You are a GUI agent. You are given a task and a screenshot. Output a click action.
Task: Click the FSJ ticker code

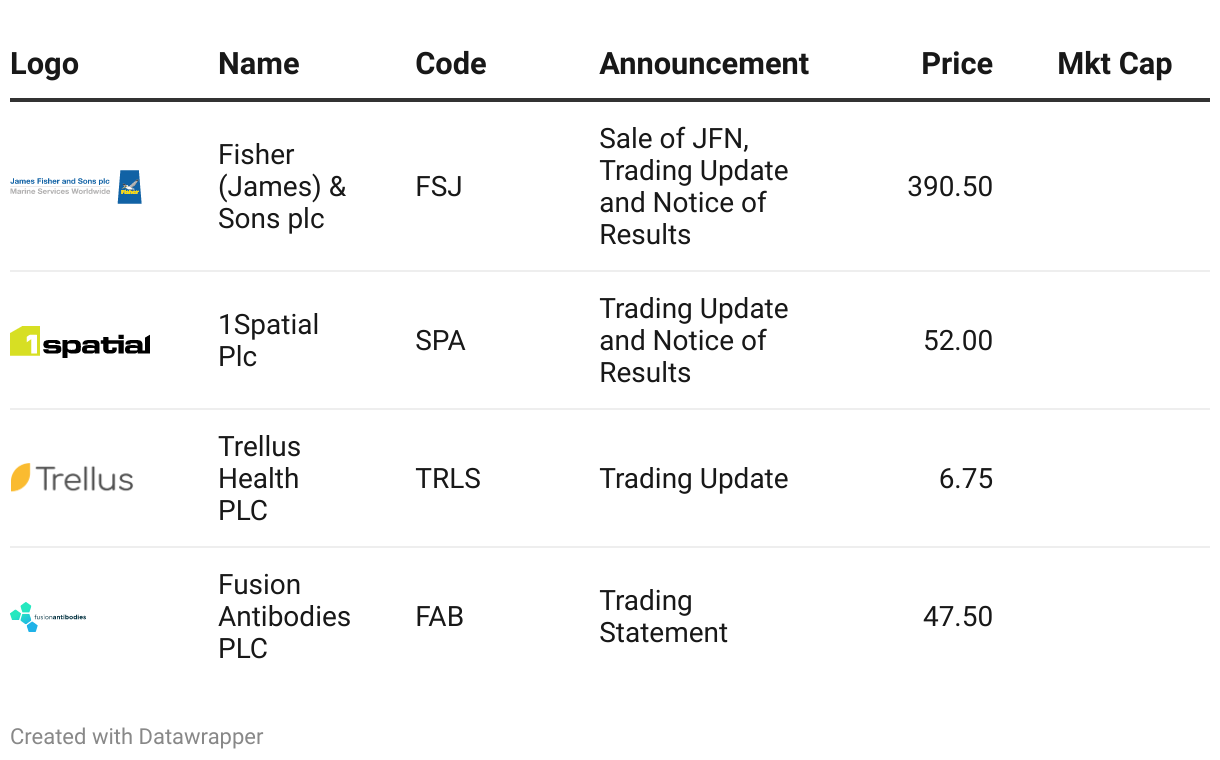coord(439,187)
